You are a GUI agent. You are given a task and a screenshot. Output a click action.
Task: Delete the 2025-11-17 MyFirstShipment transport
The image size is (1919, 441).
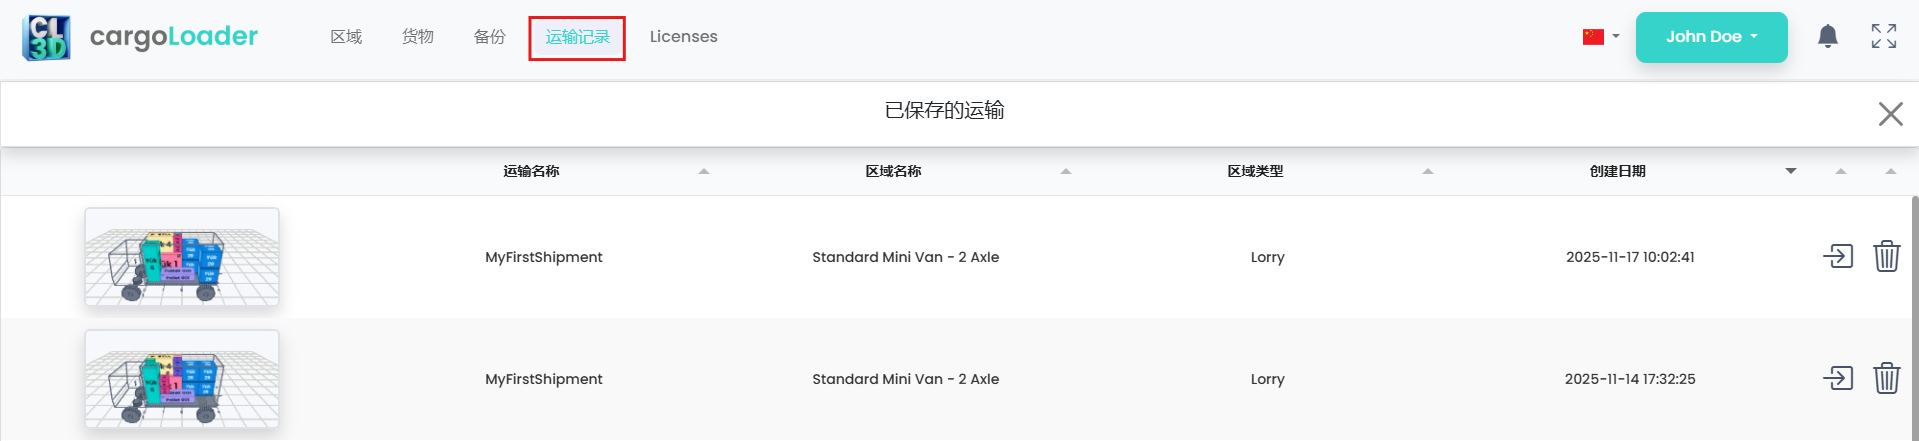(x=1886, y=257)
